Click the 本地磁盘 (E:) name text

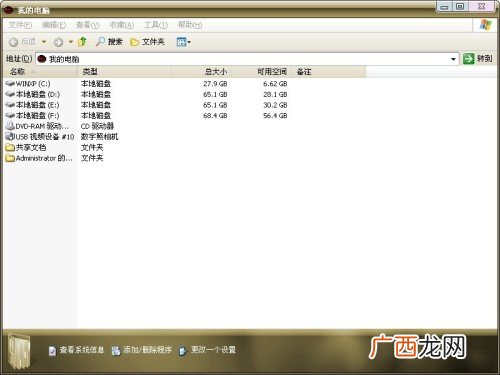pyautogui.click(x=38, y=105)
